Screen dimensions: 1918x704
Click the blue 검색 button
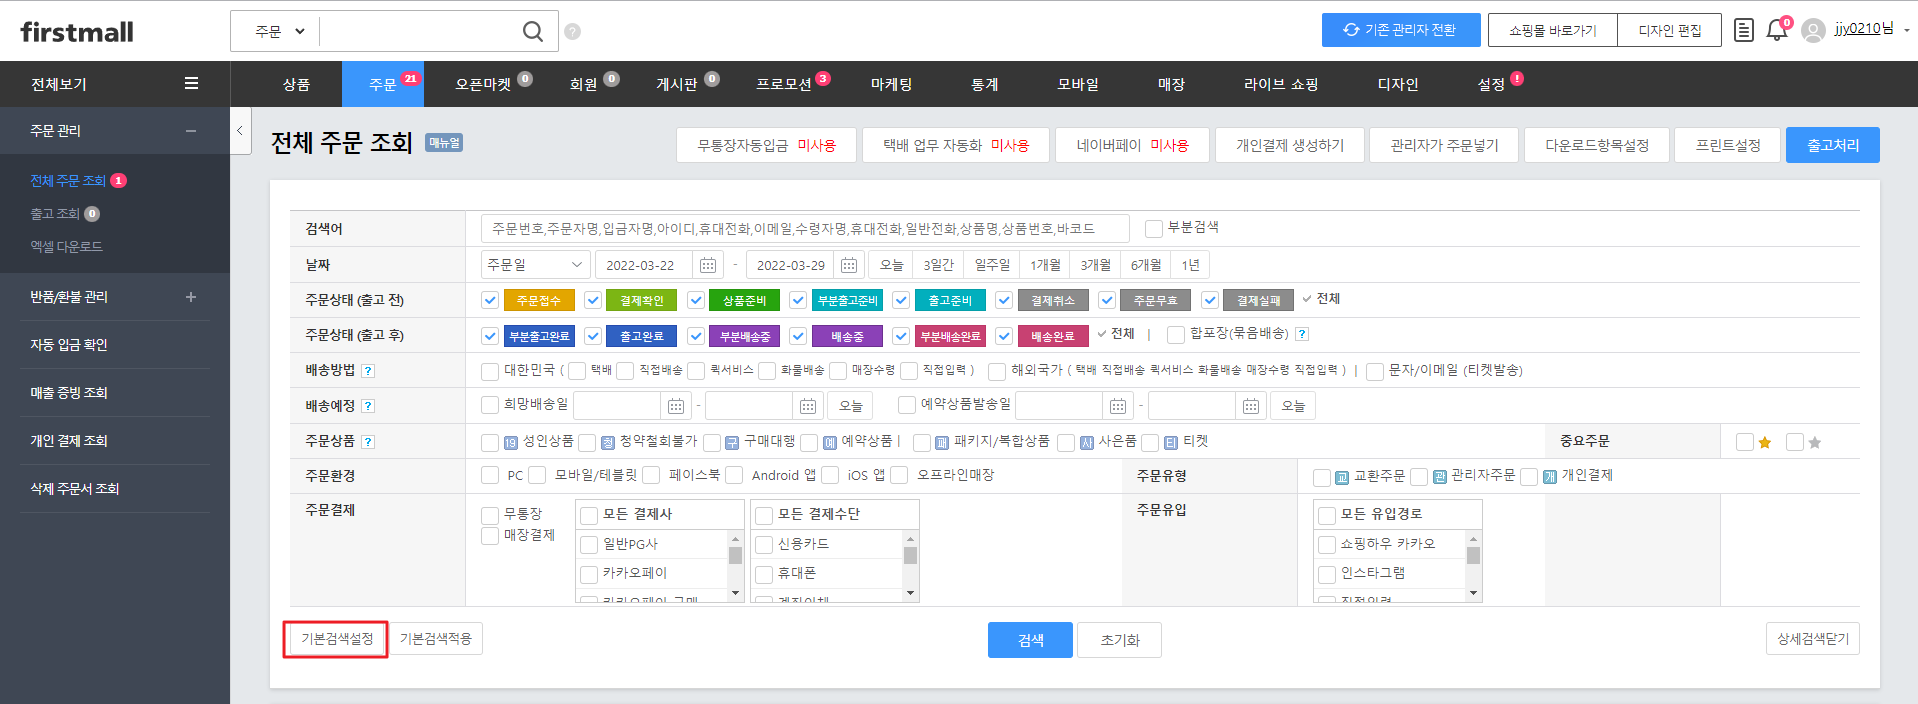pos(1030,640)
